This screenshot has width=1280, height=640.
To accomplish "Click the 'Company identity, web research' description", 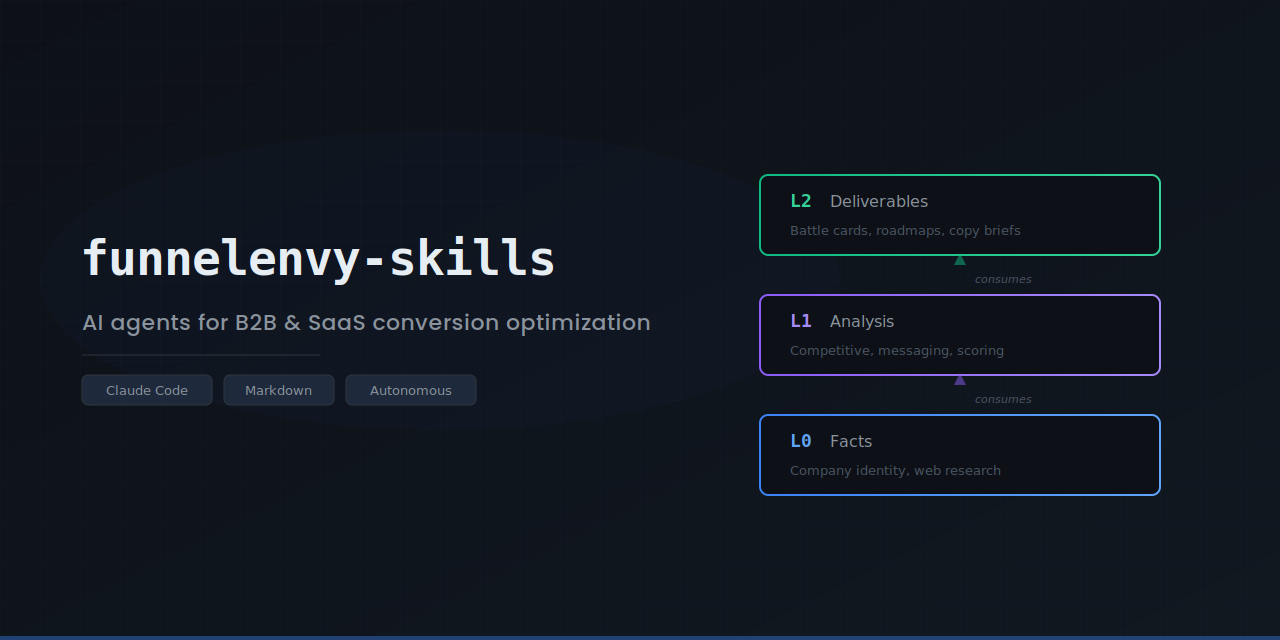I will click(895, 471).
